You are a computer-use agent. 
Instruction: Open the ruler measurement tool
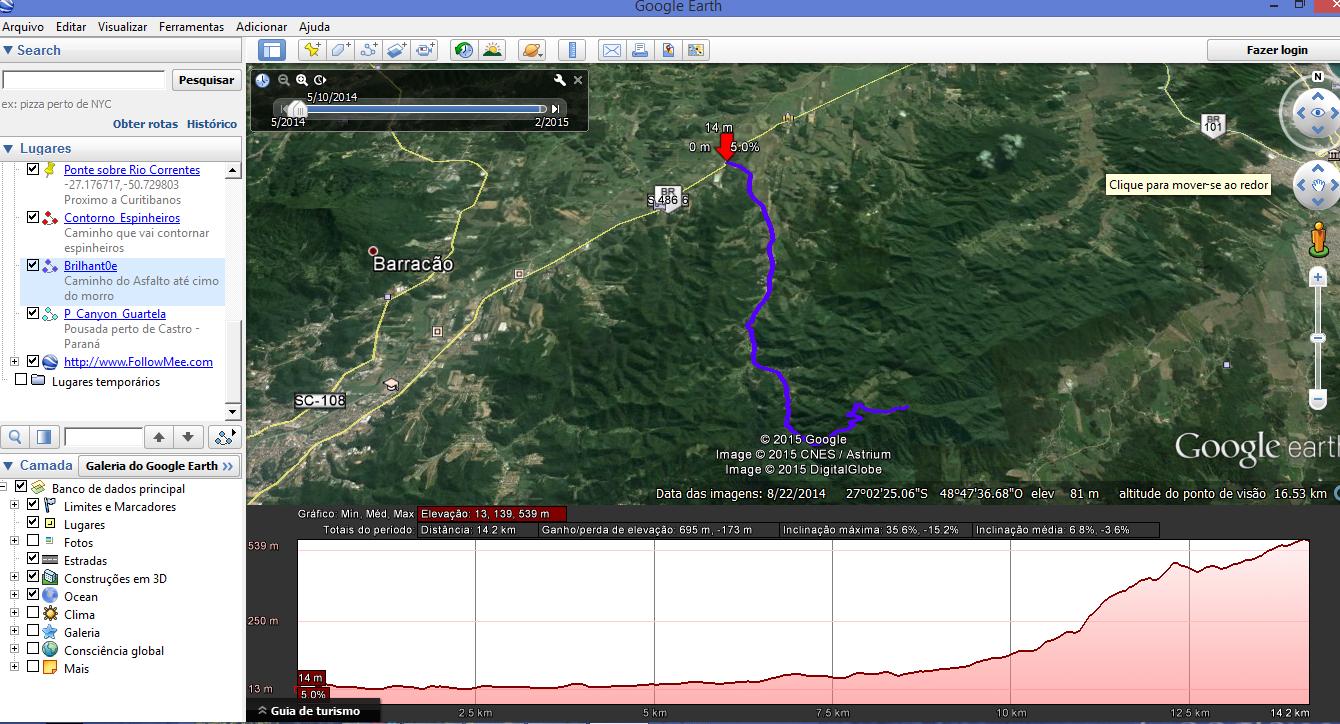[x=571, y=50]
